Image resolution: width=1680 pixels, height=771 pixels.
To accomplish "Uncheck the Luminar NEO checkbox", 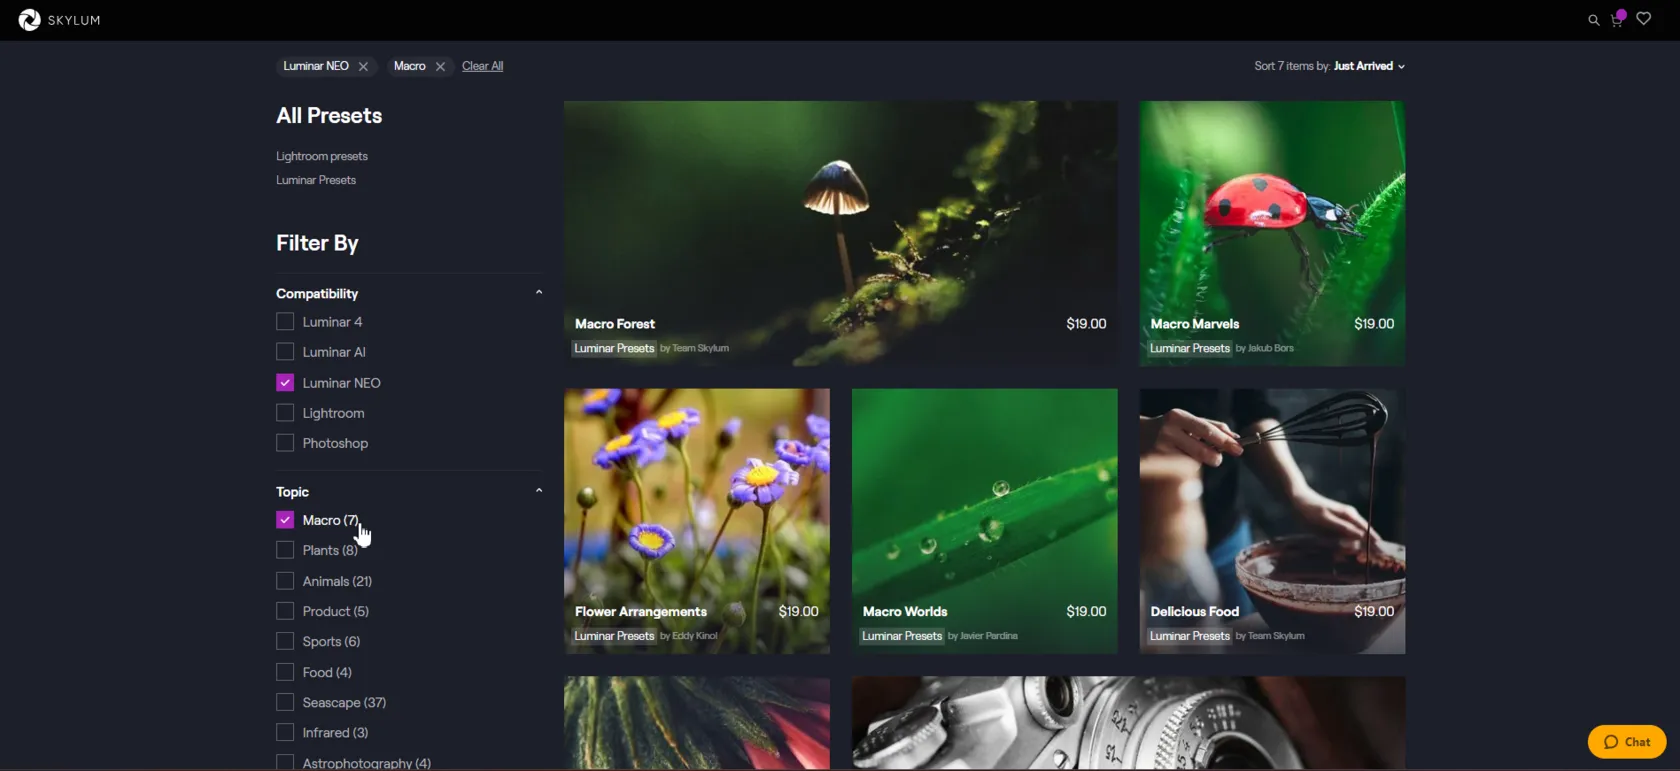I will (285, 383).
